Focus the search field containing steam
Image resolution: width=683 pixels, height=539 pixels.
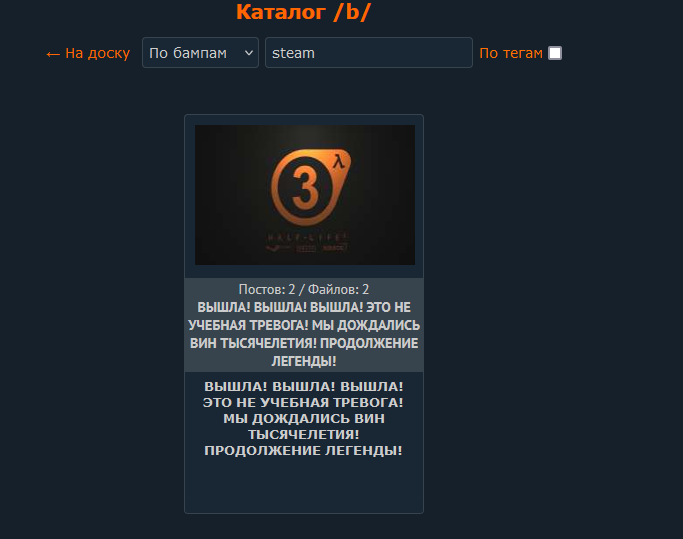point(369,53)
